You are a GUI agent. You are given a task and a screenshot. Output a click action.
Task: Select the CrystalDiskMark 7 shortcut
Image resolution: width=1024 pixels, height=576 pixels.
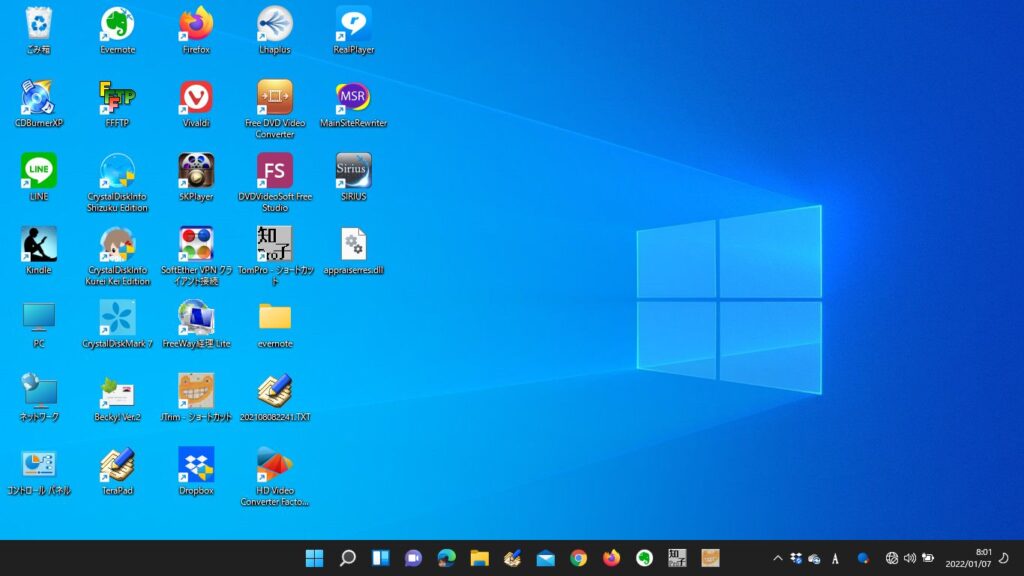coord(117,318)
